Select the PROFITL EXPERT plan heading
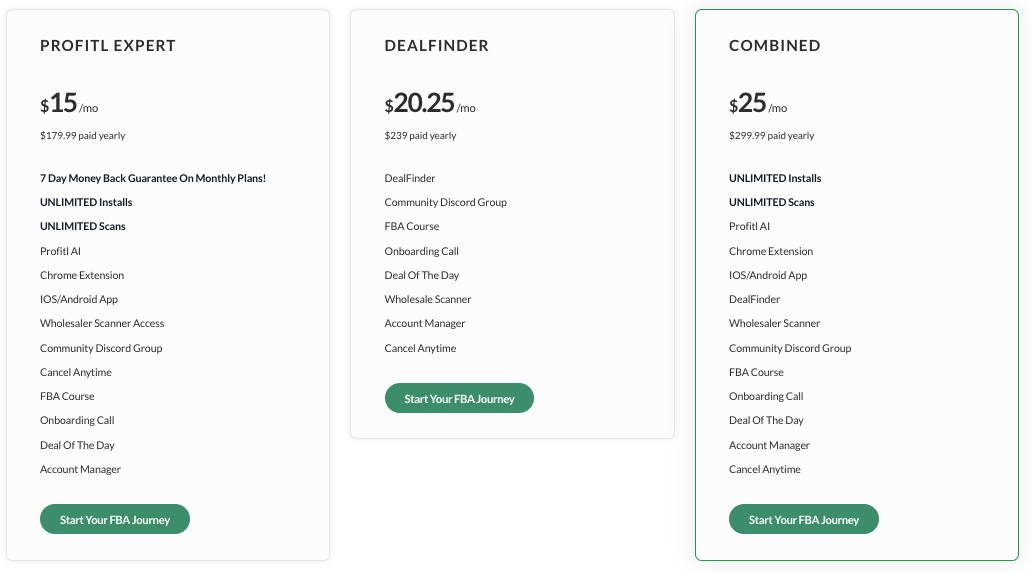Viewport: 1032px width, 572px height. tap(108, 46)
